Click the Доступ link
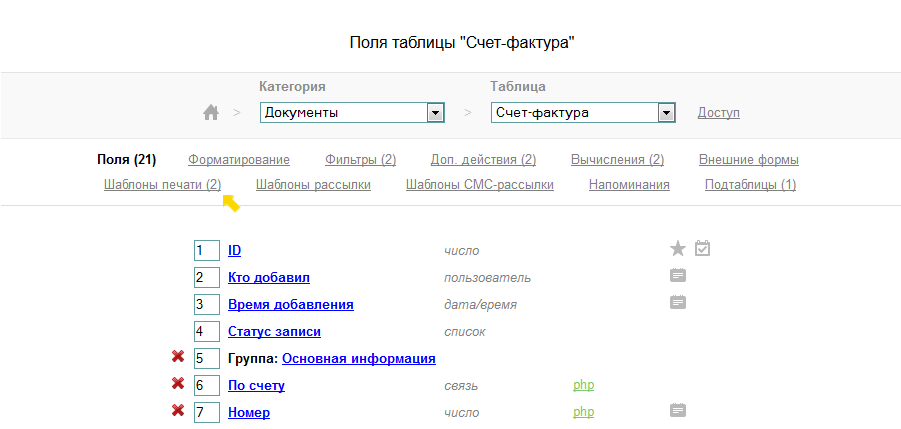Viewport: 901px width, 429px height. click(x=718, y=113)
